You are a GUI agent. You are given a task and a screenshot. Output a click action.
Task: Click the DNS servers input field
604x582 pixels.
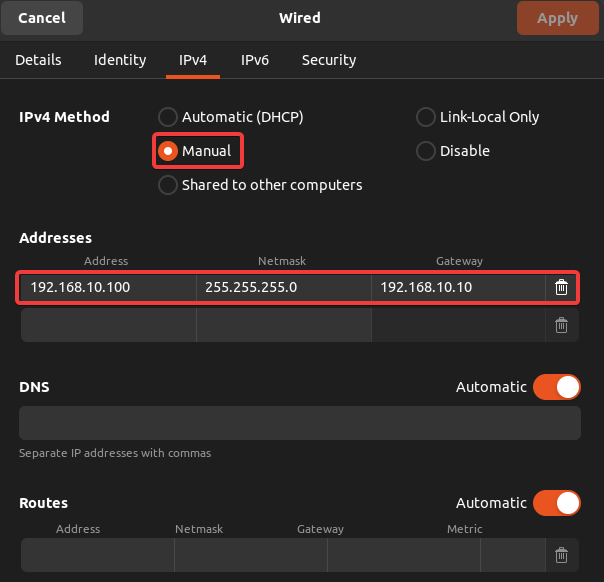pyautogui.click(x=300, y=423)
